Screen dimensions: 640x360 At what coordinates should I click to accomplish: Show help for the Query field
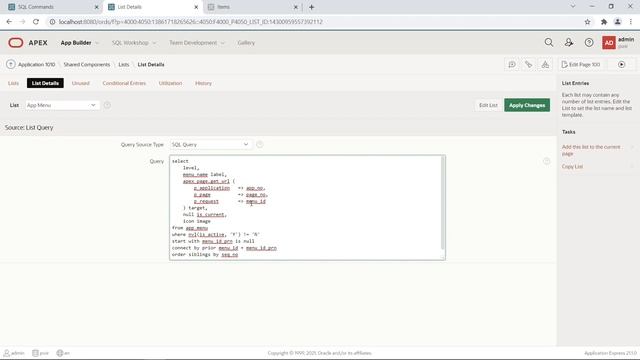click(x=547, y=161)
